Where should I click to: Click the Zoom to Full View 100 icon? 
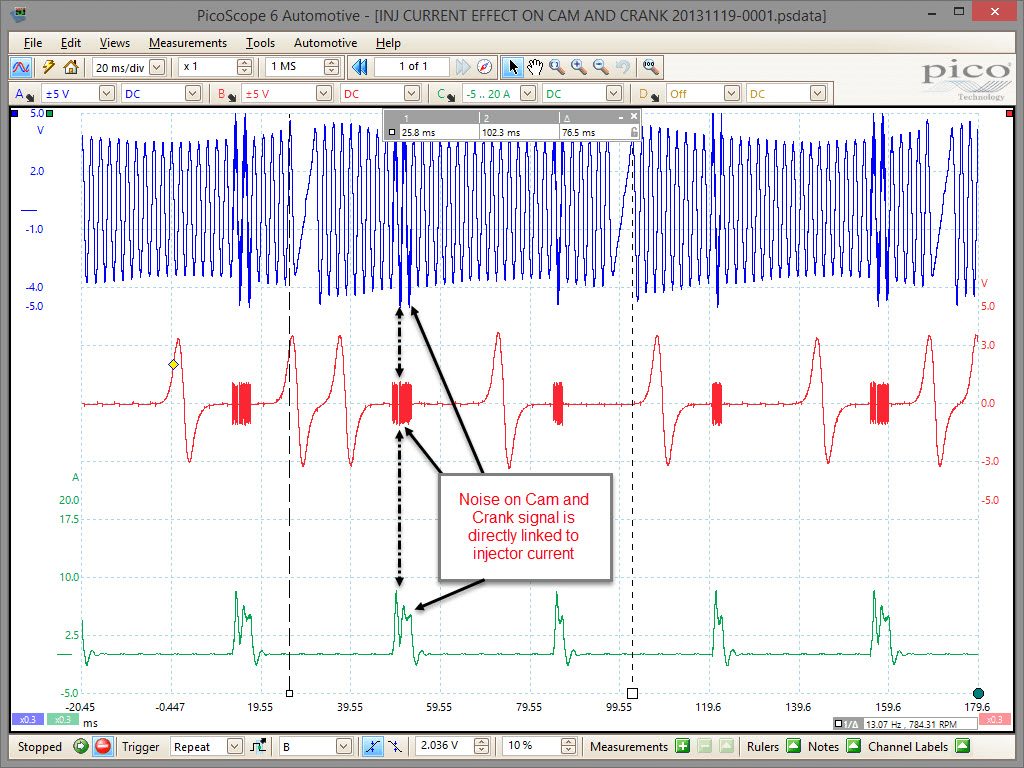point(650,67)
